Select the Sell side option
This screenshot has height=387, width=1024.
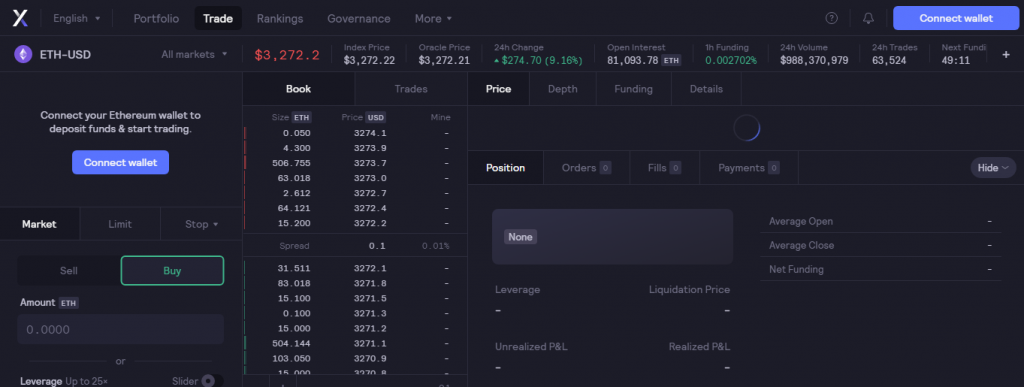click(69, 271)
